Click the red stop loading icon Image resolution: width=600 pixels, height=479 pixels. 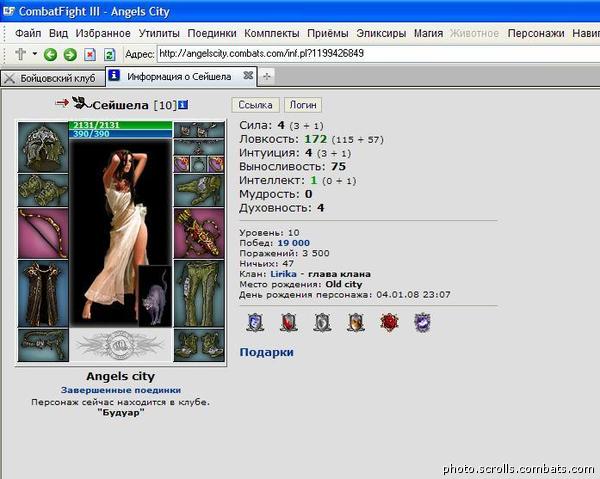pos(90,54)
